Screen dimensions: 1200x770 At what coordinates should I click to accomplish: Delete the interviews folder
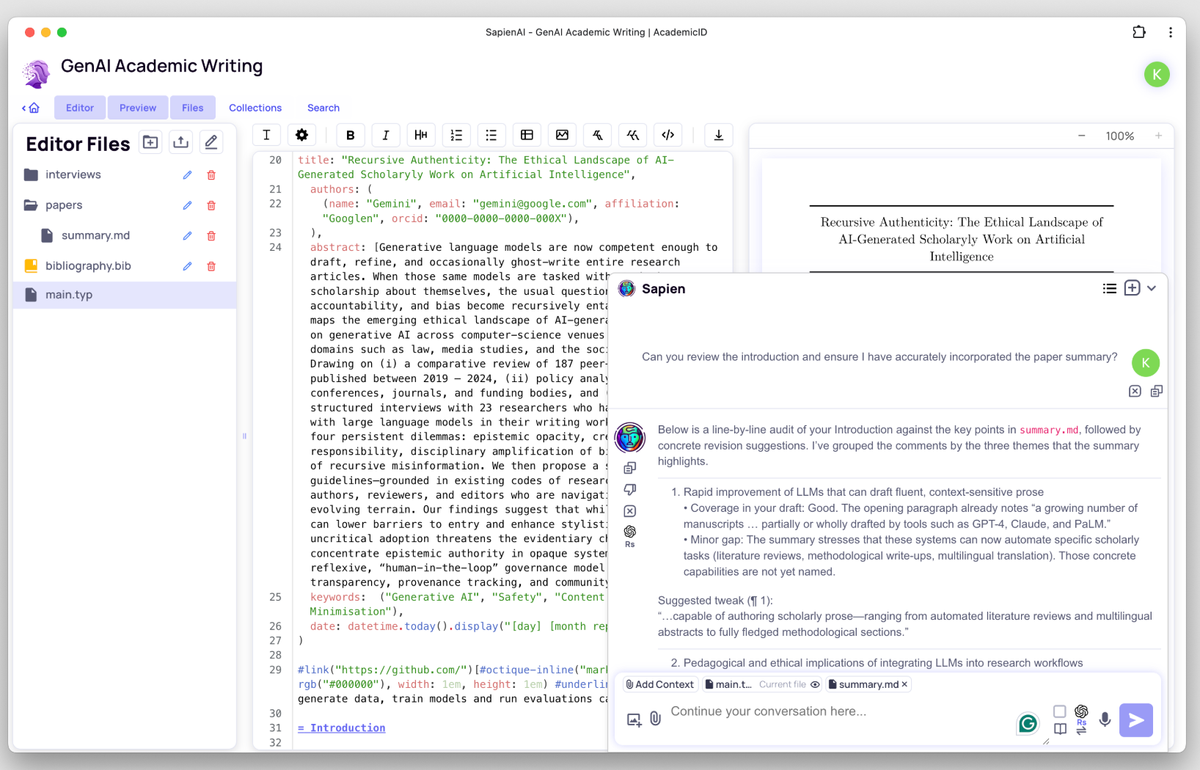point(211,175)
